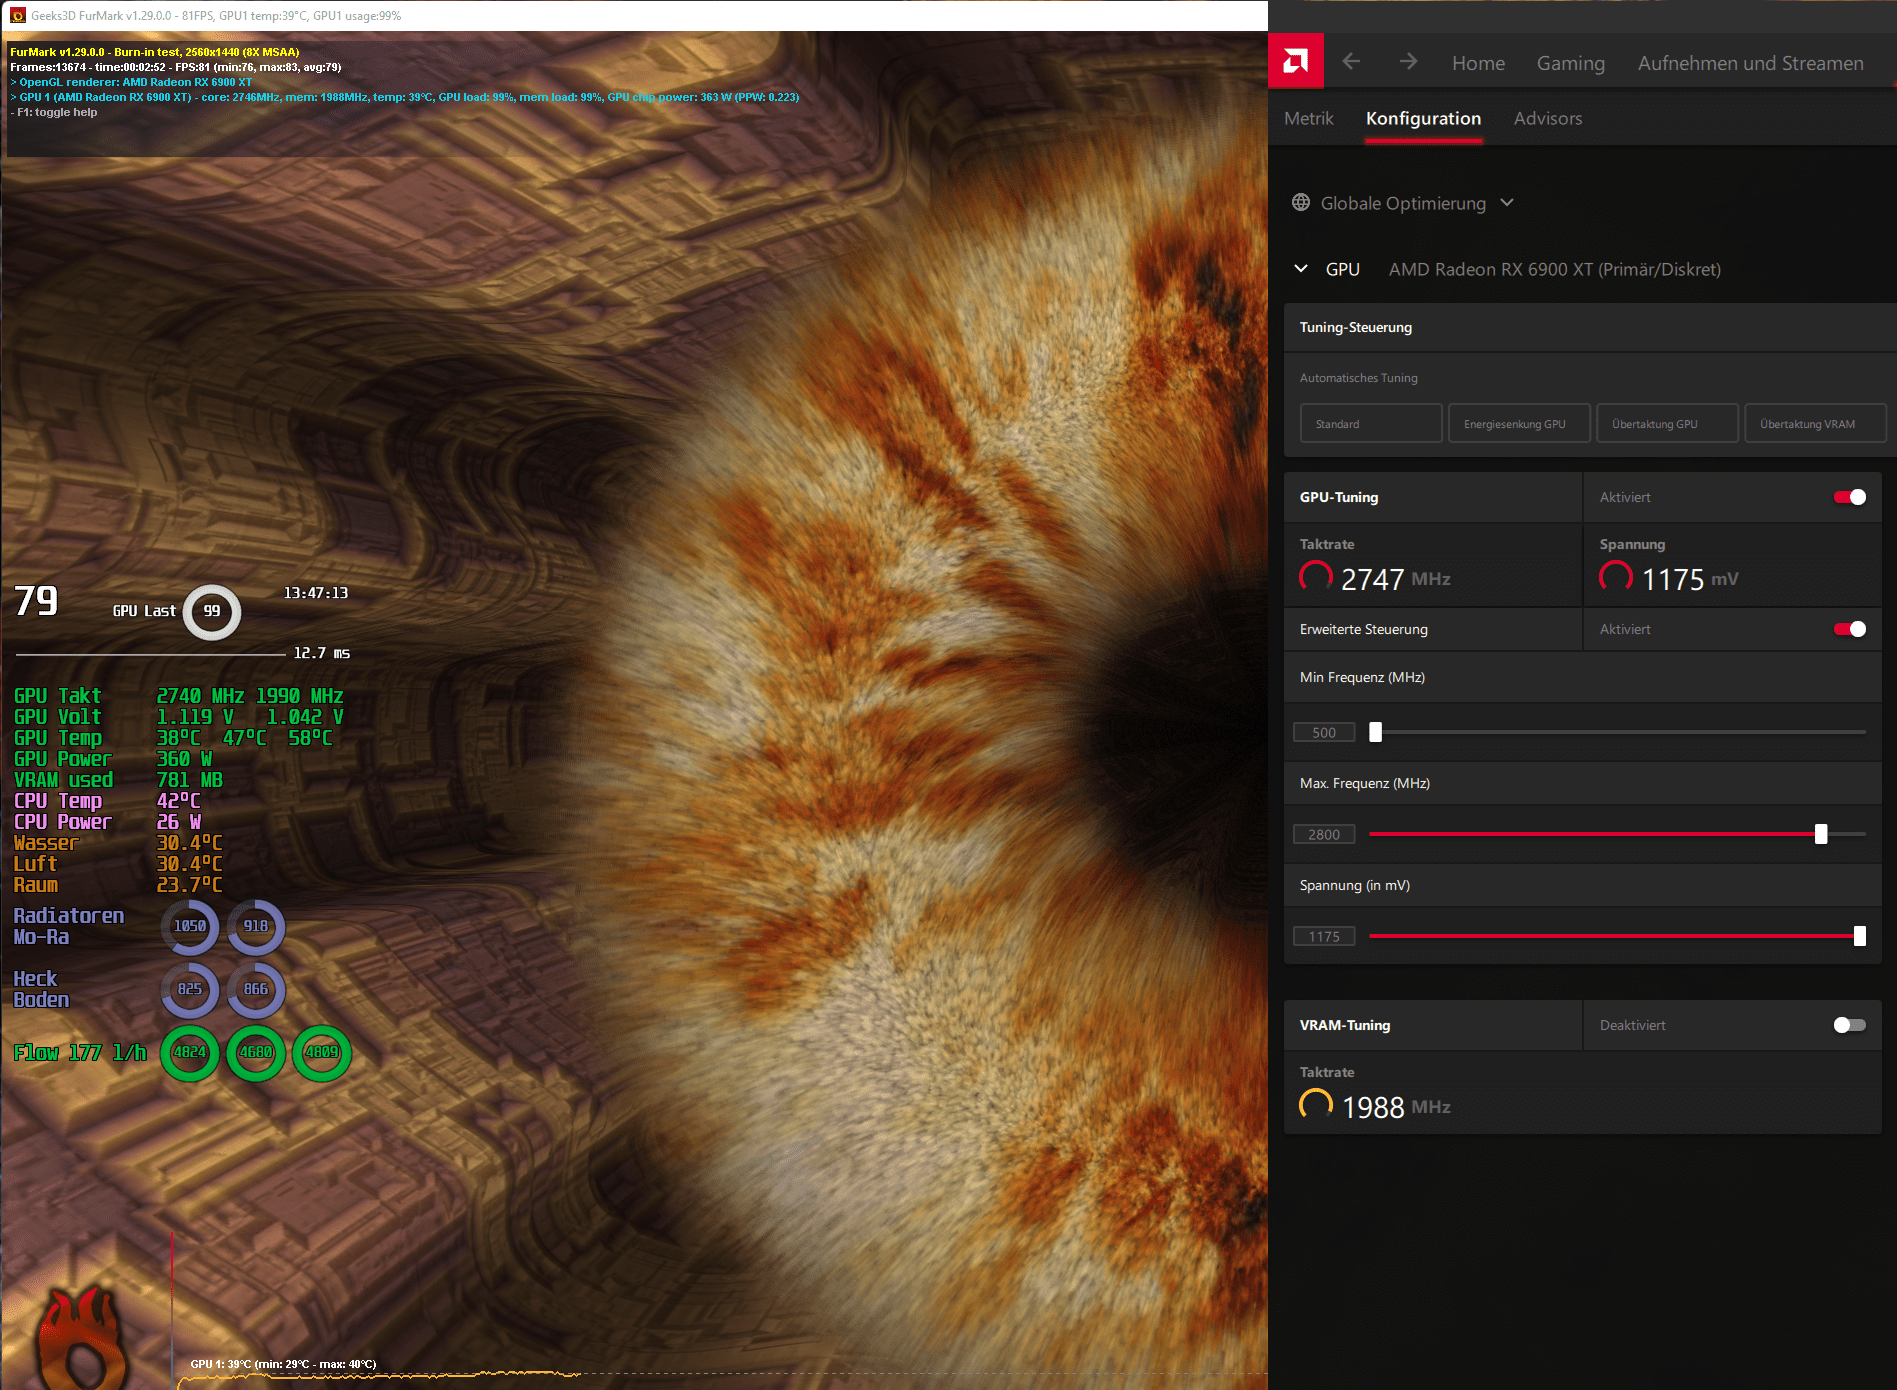1897x1390 pixels.
Task: Click the '12.7 ms' frametime value
Action: (x=321, y=653)
